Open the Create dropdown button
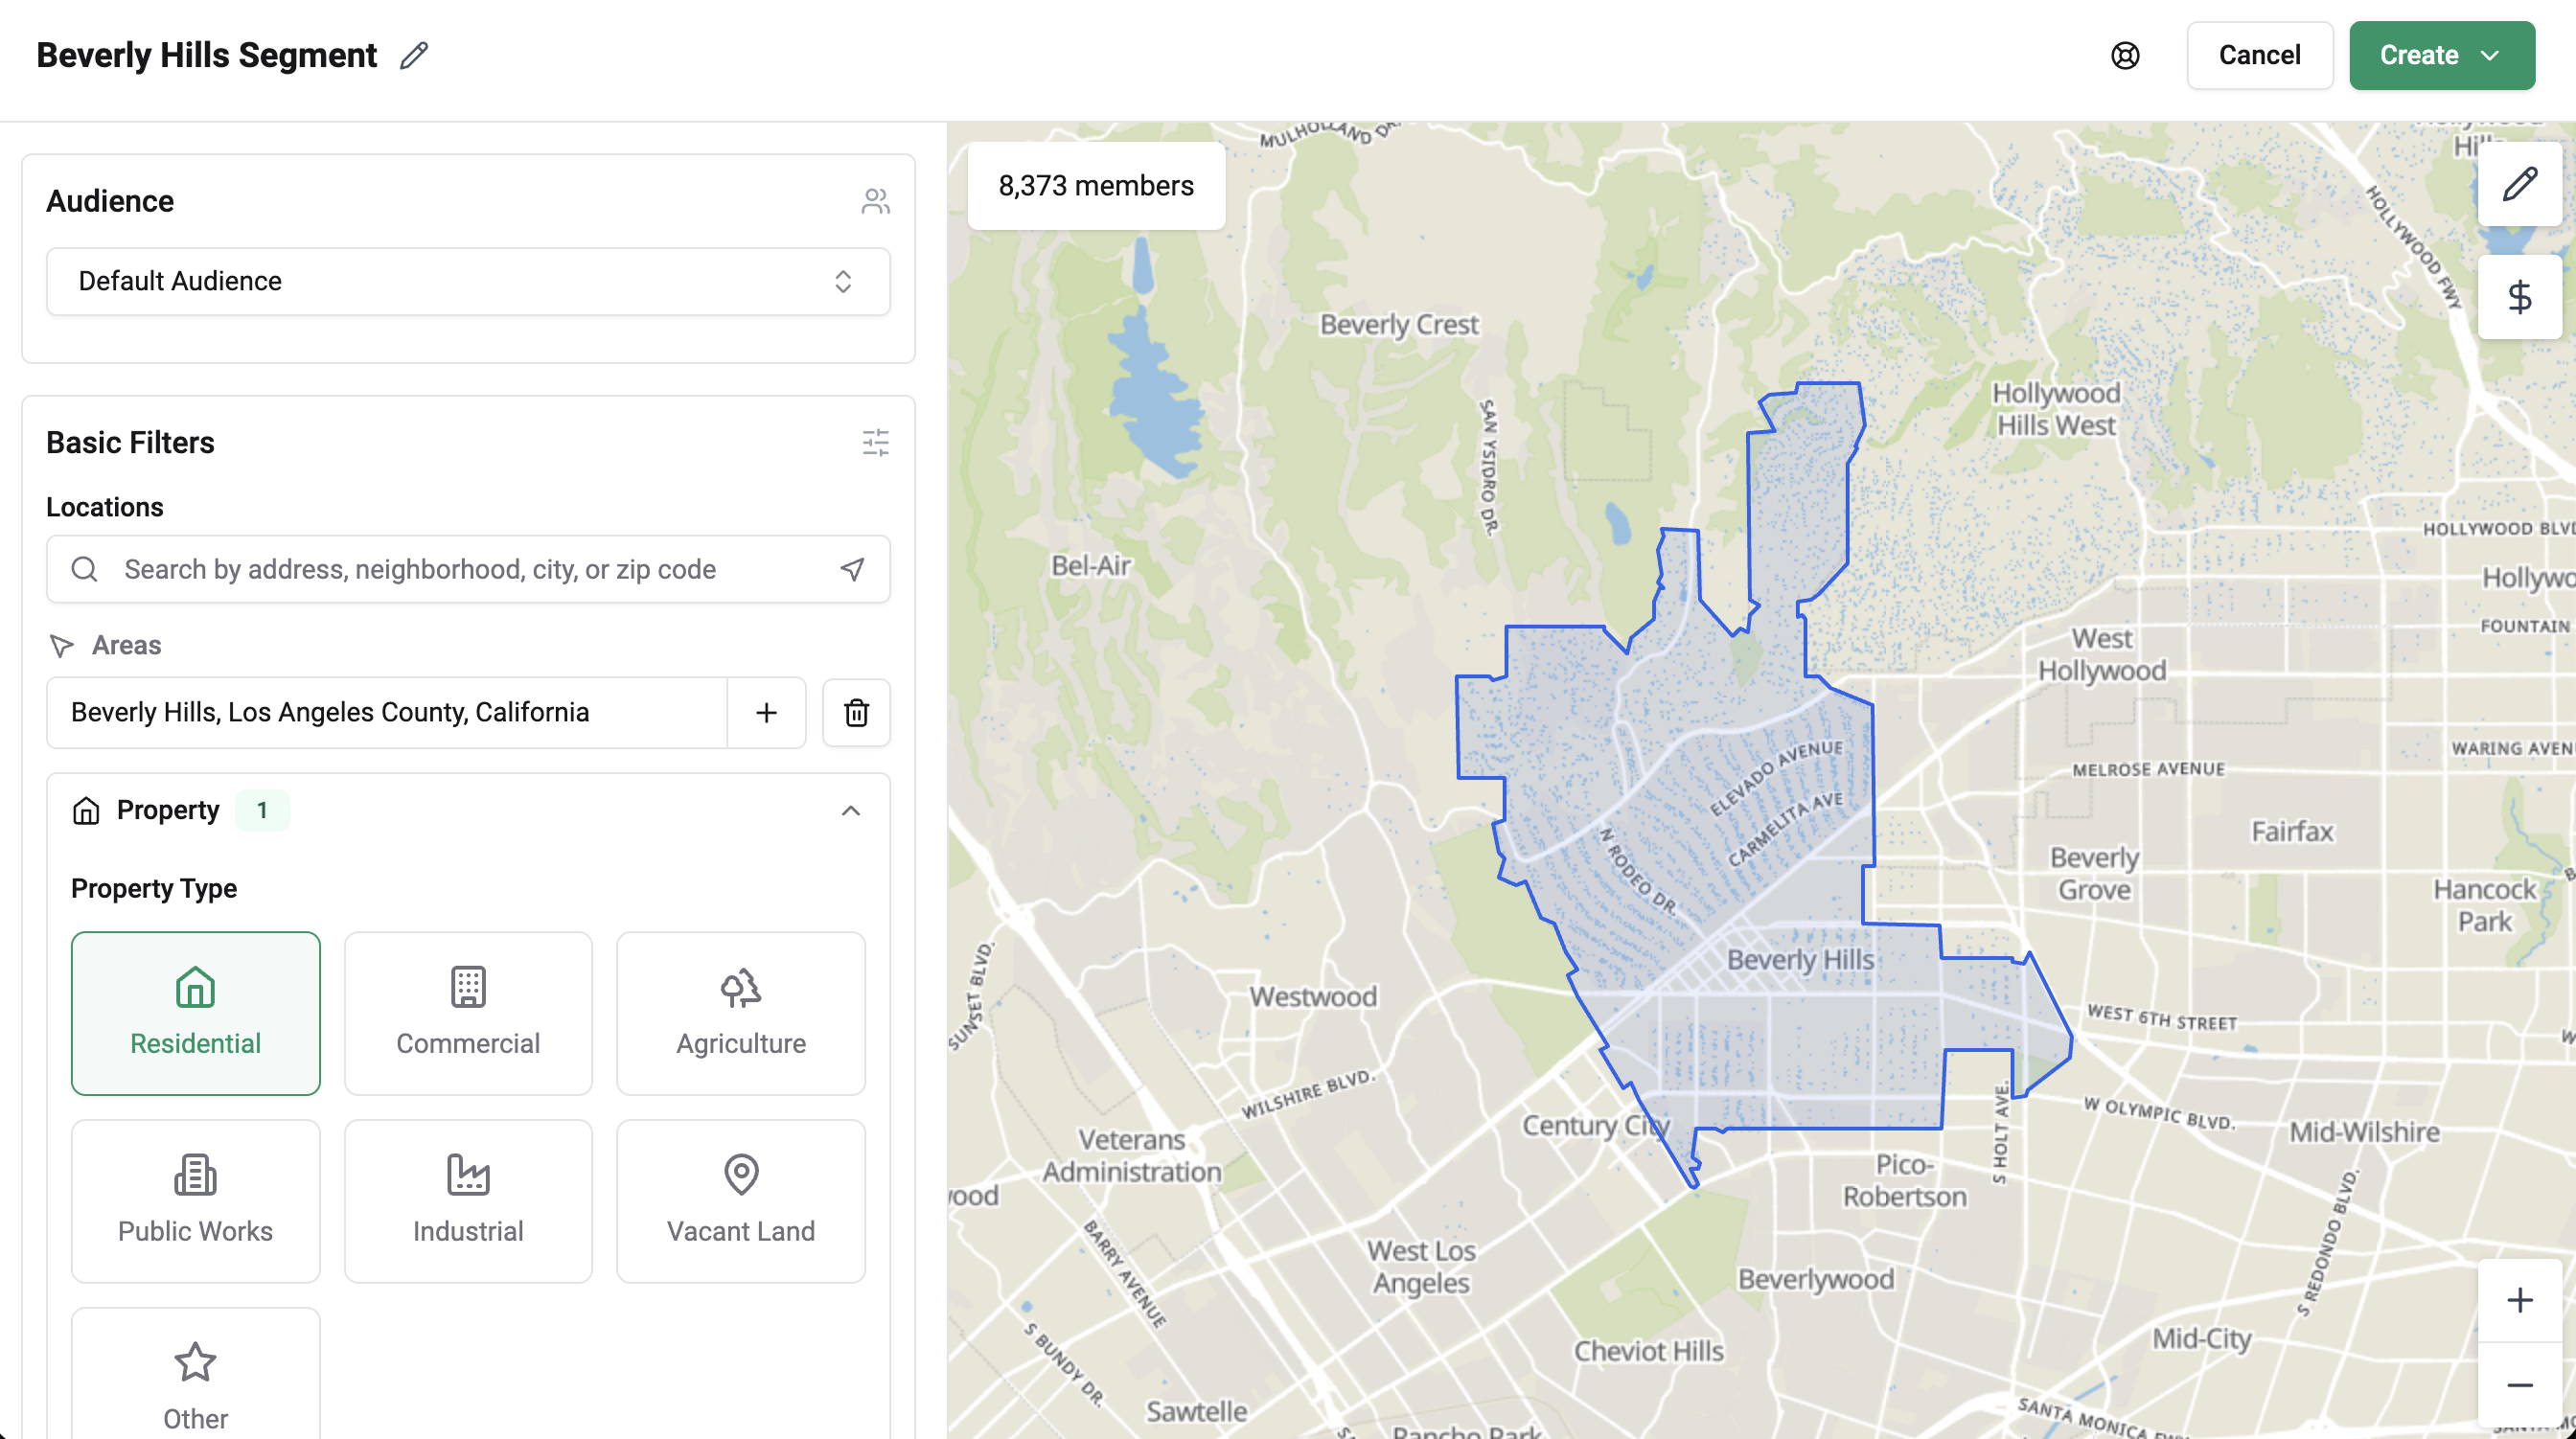 (x=2441, y=55)
